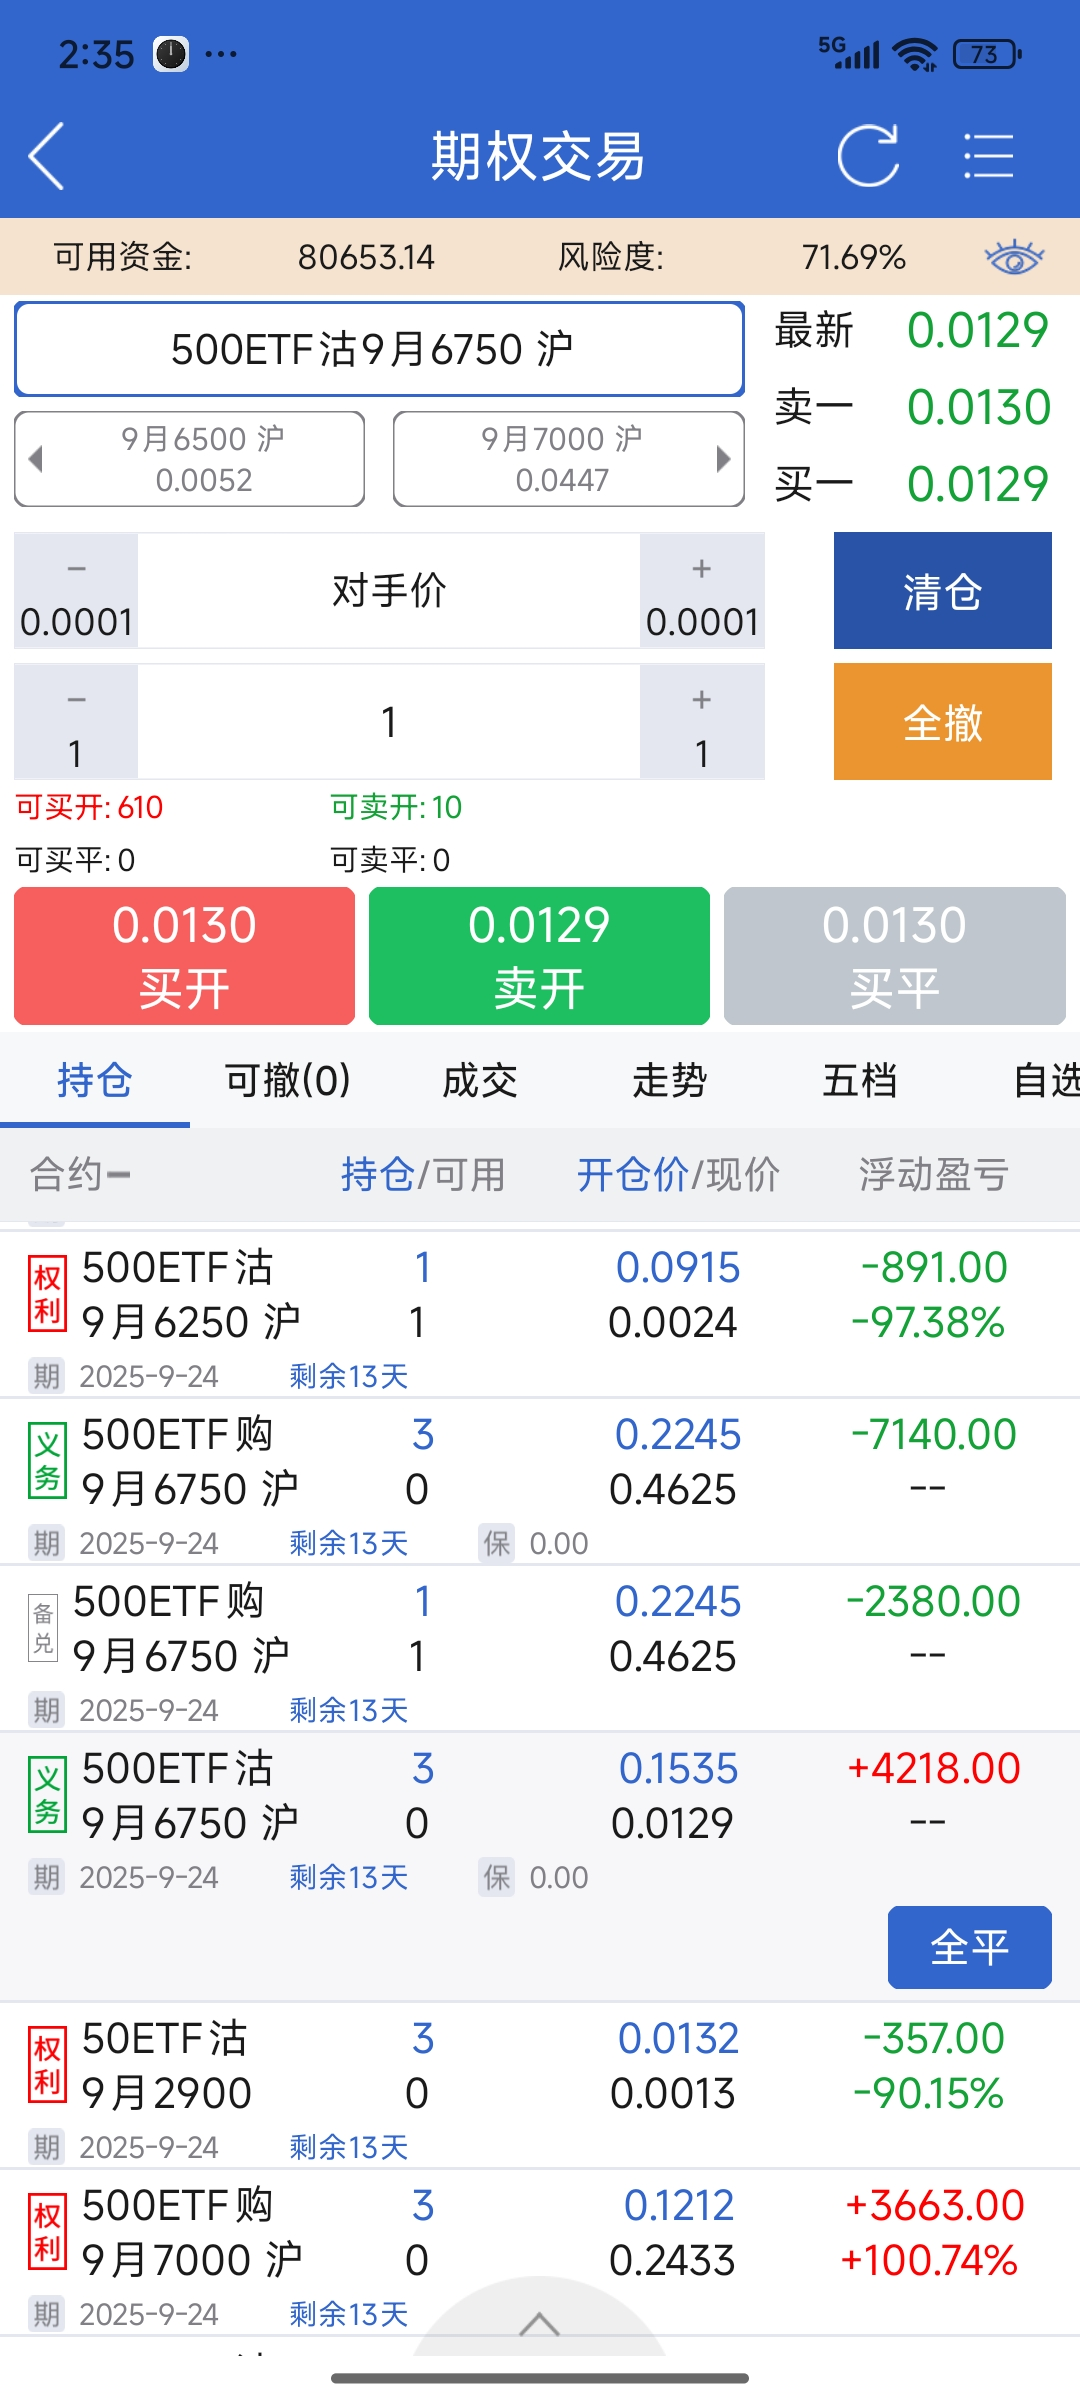
Task: Select the 对手价 price field
Action: click(x=389, y=591)
